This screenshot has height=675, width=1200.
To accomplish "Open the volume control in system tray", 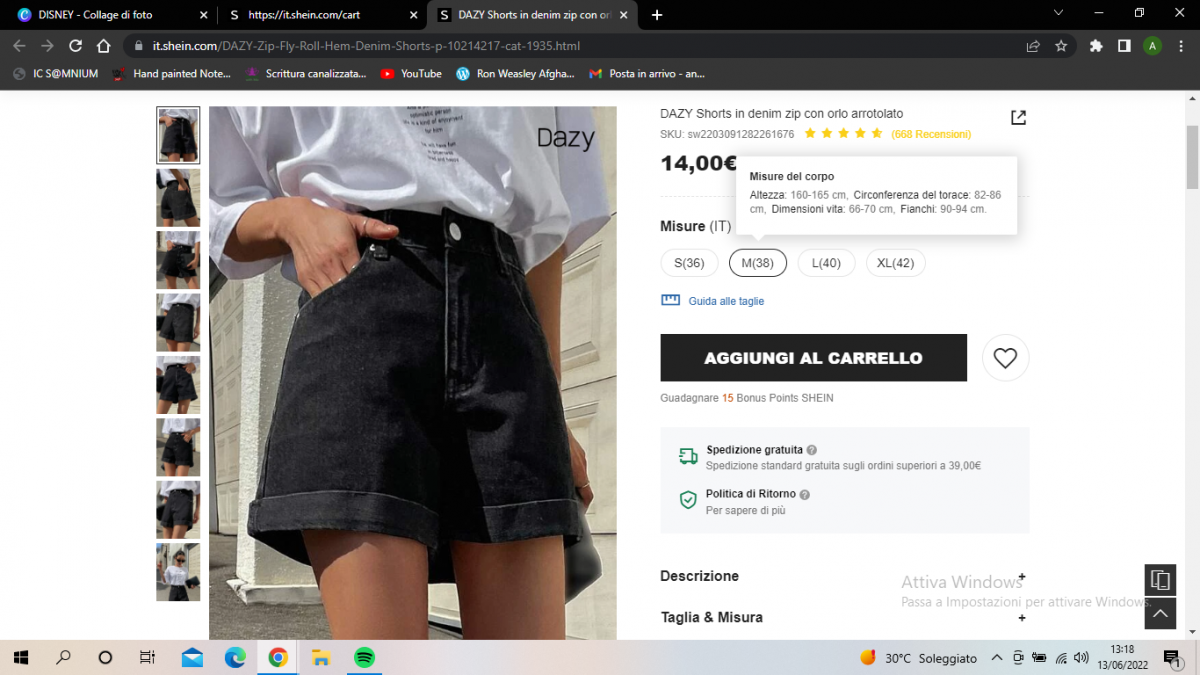I will point(1083,658).
